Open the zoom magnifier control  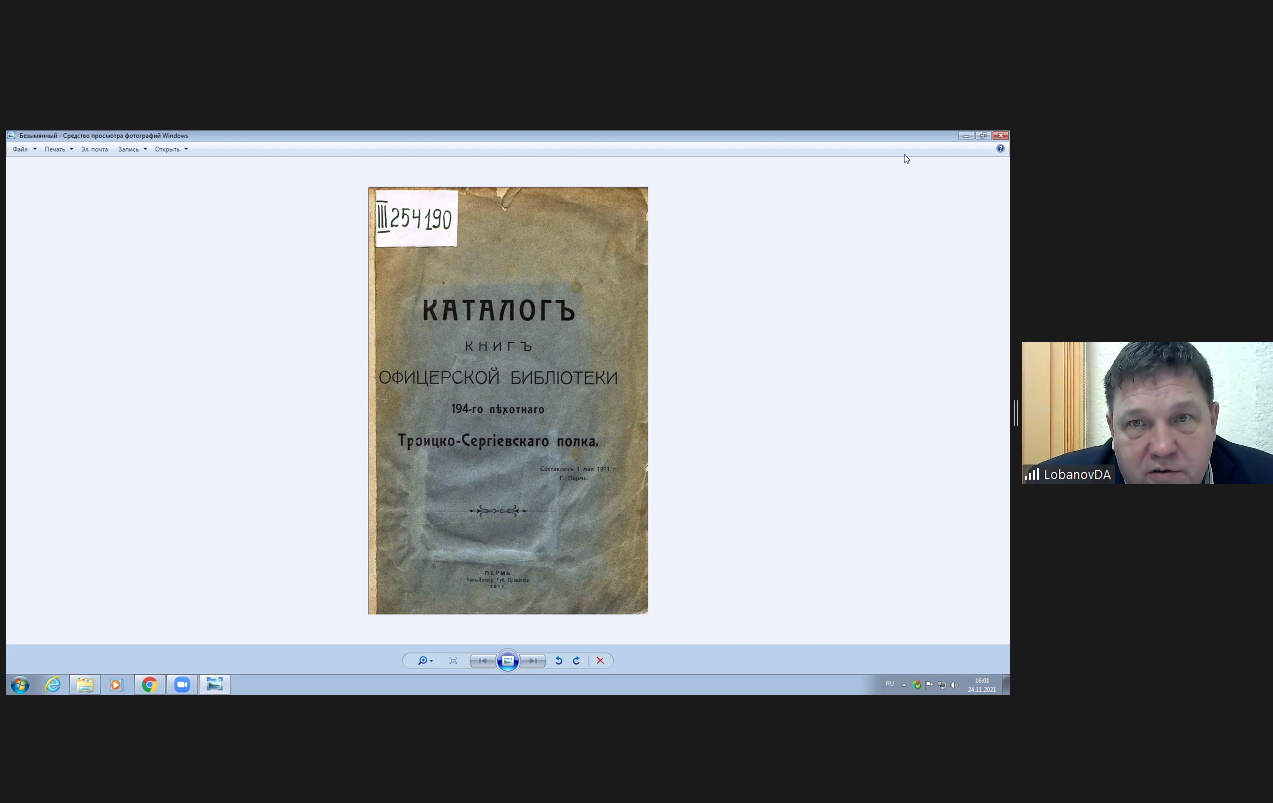424,661
